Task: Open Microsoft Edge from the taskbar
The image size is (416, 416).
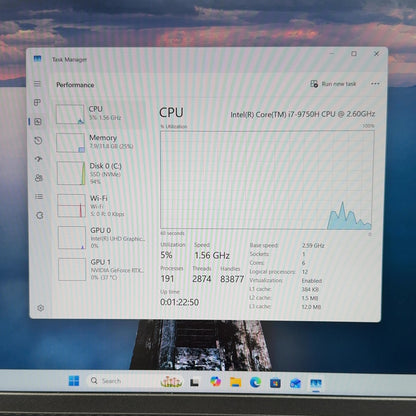Action: [x=255, y=382]
